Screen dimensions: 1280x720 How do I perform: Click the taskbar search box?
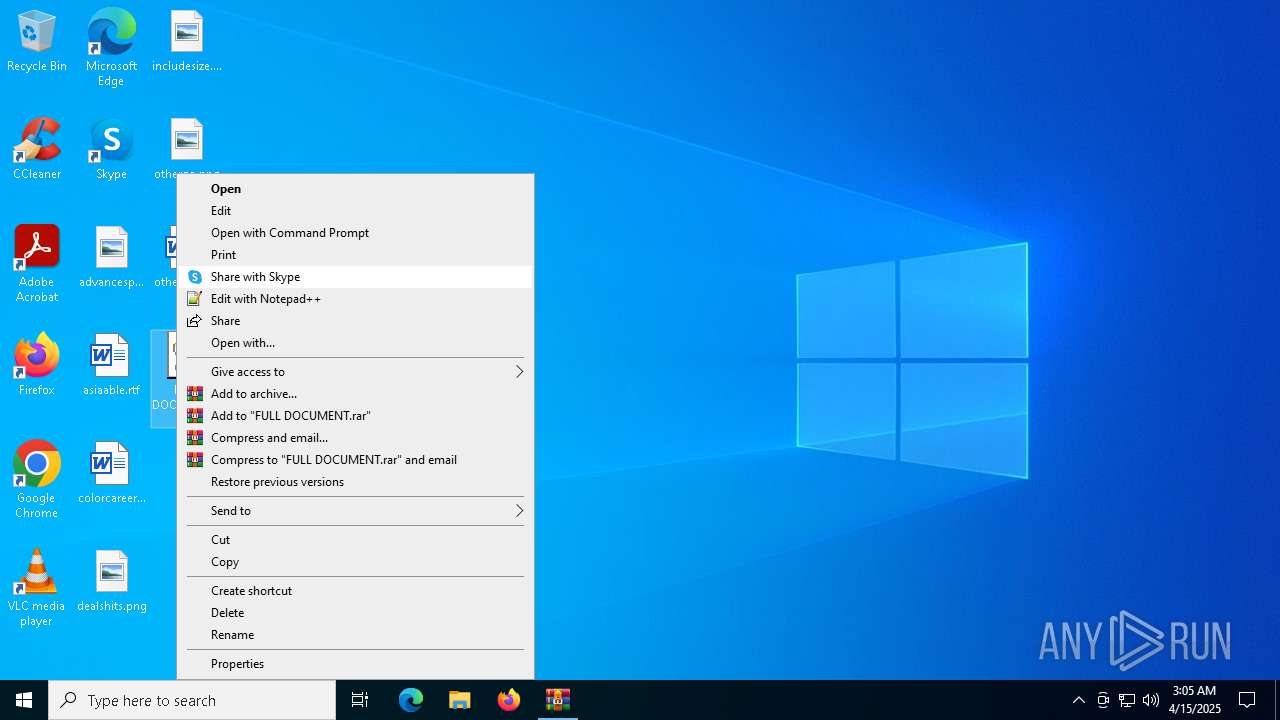click(192, 700)
